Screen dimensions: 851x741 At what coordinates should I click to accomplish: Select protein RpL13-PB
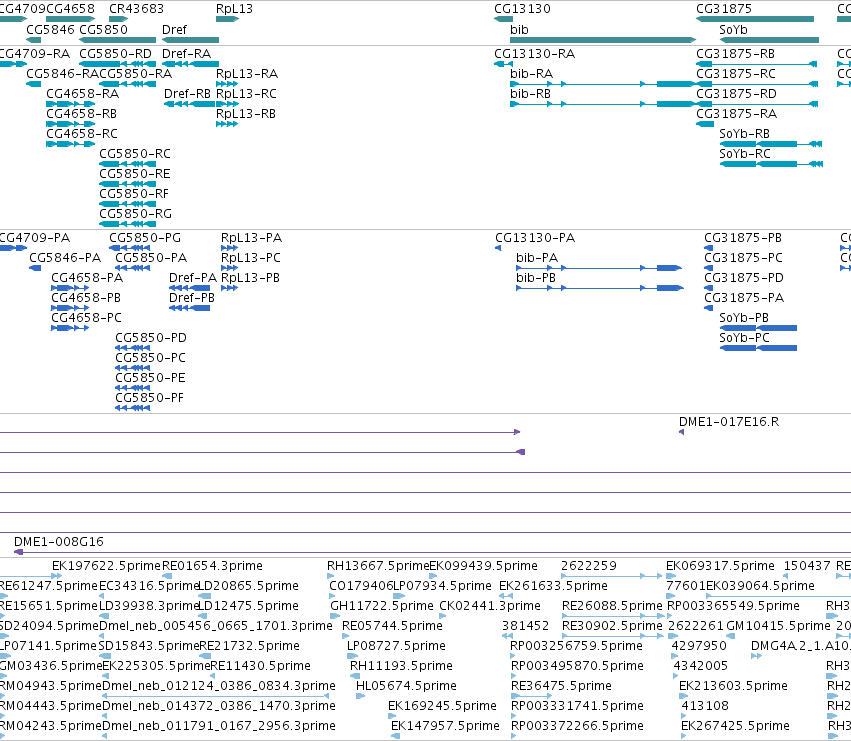[250, 277]
